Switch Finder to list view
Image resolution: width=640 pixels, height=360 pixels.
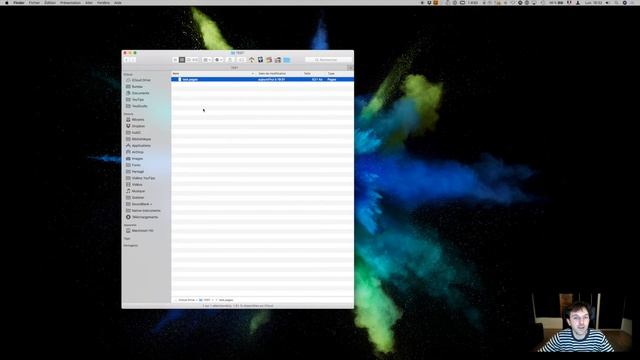[182, 60]
